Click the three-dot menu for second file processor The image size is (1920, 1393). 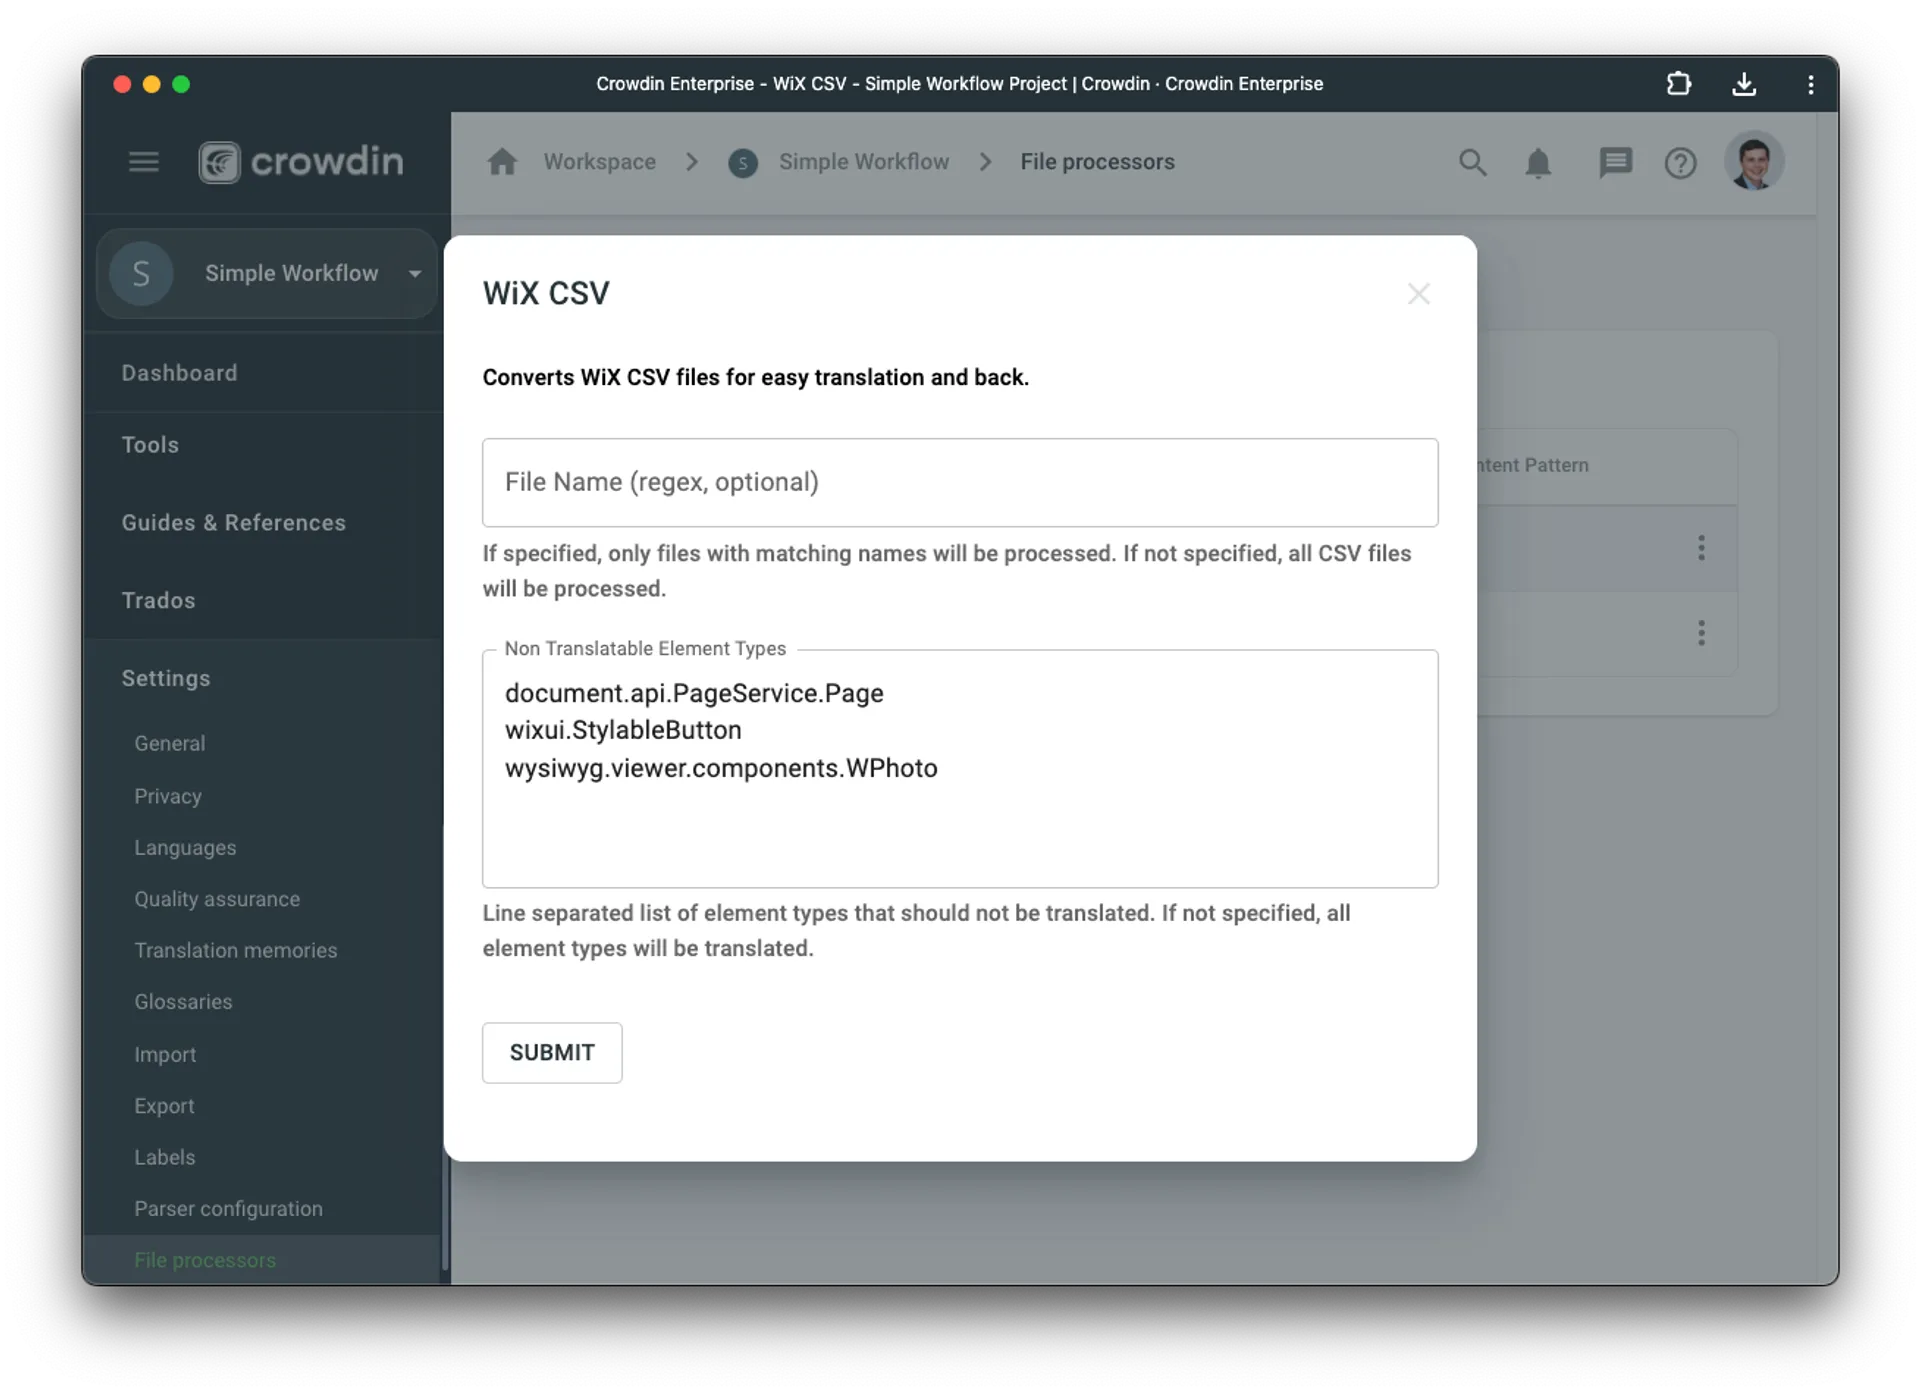(1701, 632)
